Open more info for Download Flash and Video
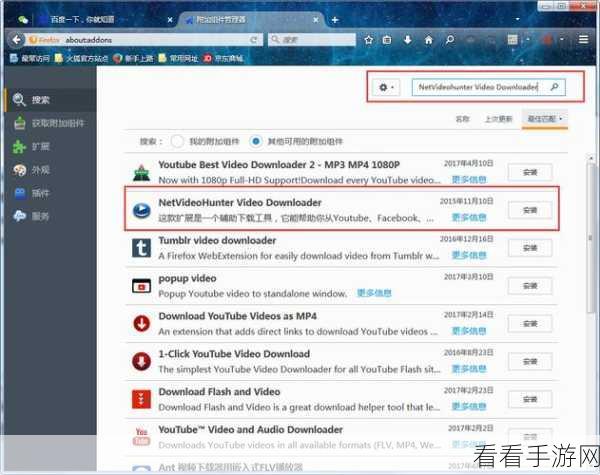Viewport: 600px width, 475px height. coord(469,406)
